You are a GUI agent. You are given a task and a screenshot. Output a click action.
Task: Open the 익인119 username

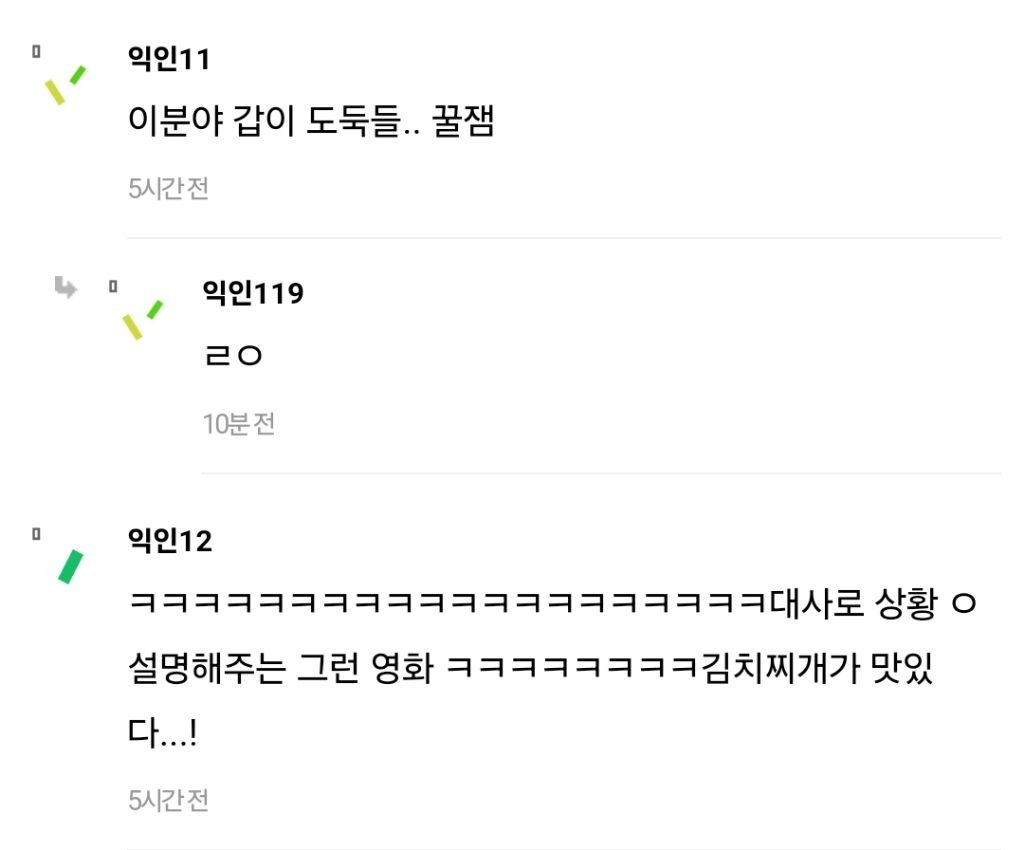click(253, 292)
